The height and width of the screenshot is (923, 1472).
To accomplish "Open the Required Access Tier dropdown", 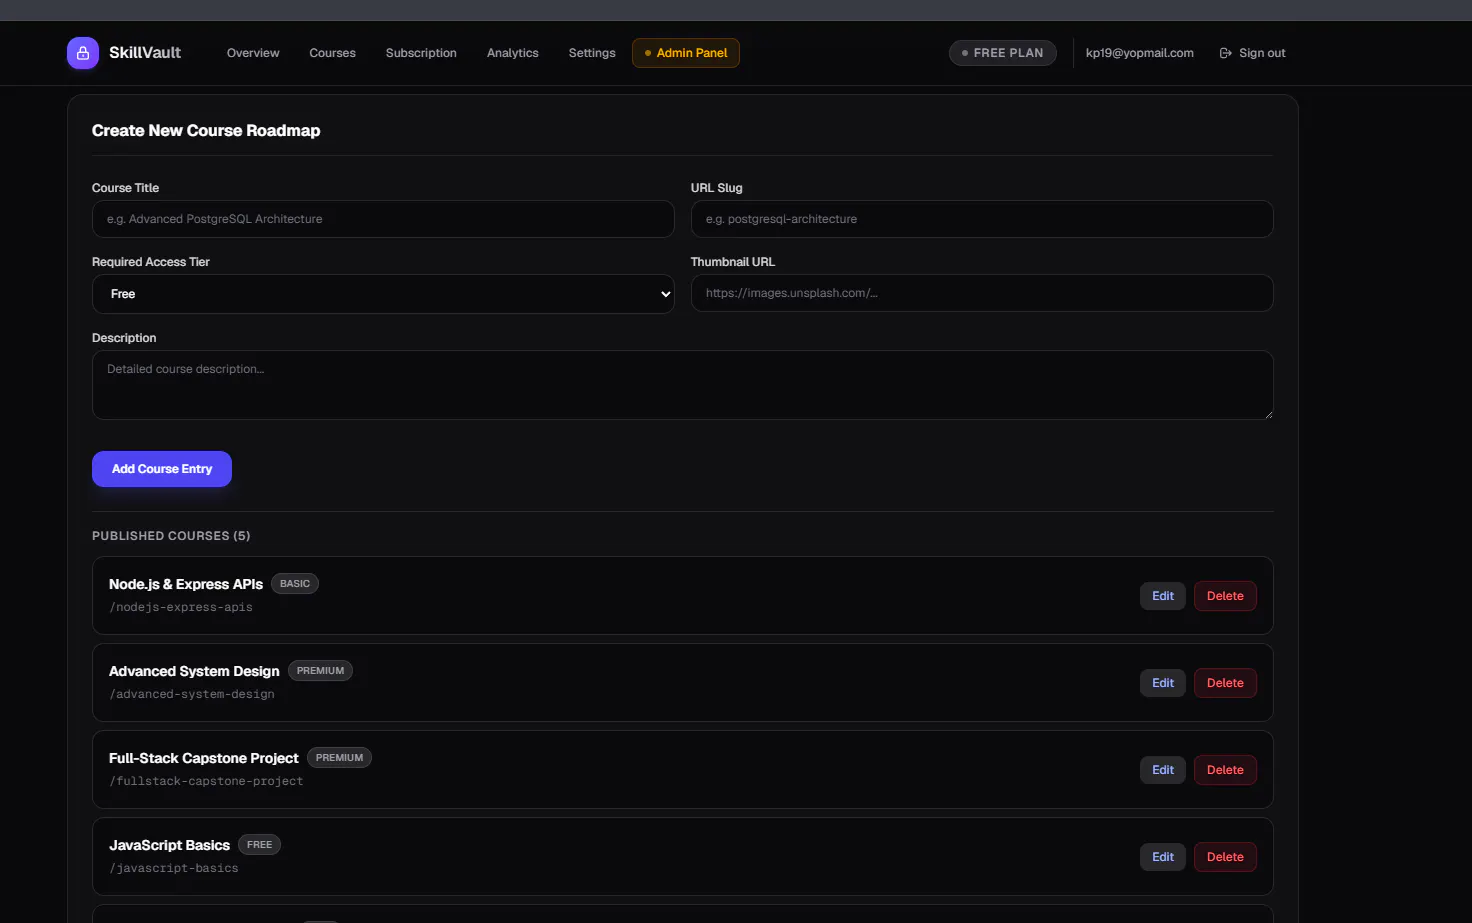I will 383,294.
